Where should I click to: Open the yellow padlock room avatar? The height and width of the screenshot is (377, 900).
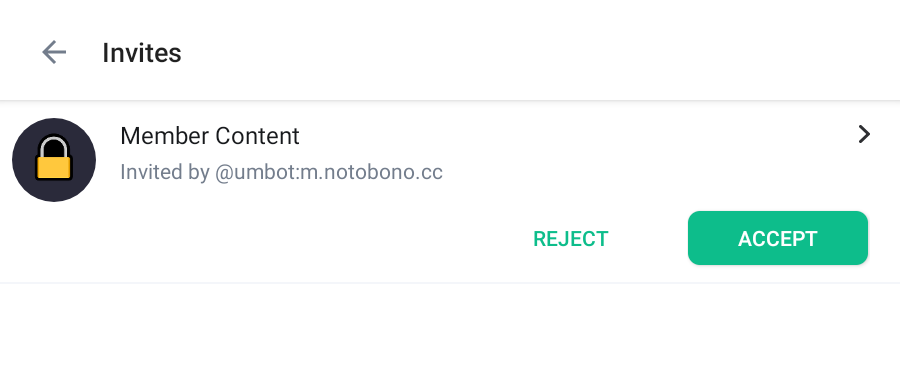pos(54,160)
